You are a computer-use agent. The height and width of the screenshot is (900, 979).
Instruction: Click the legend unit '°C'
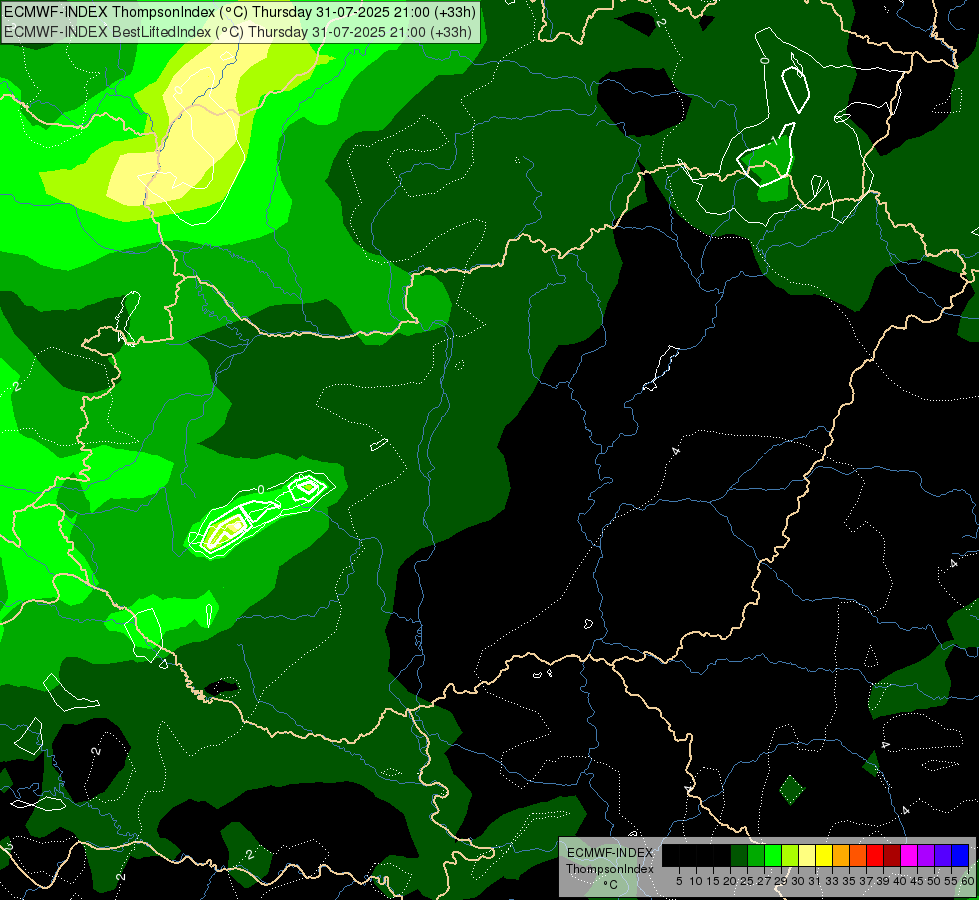(x=611, y=885)
